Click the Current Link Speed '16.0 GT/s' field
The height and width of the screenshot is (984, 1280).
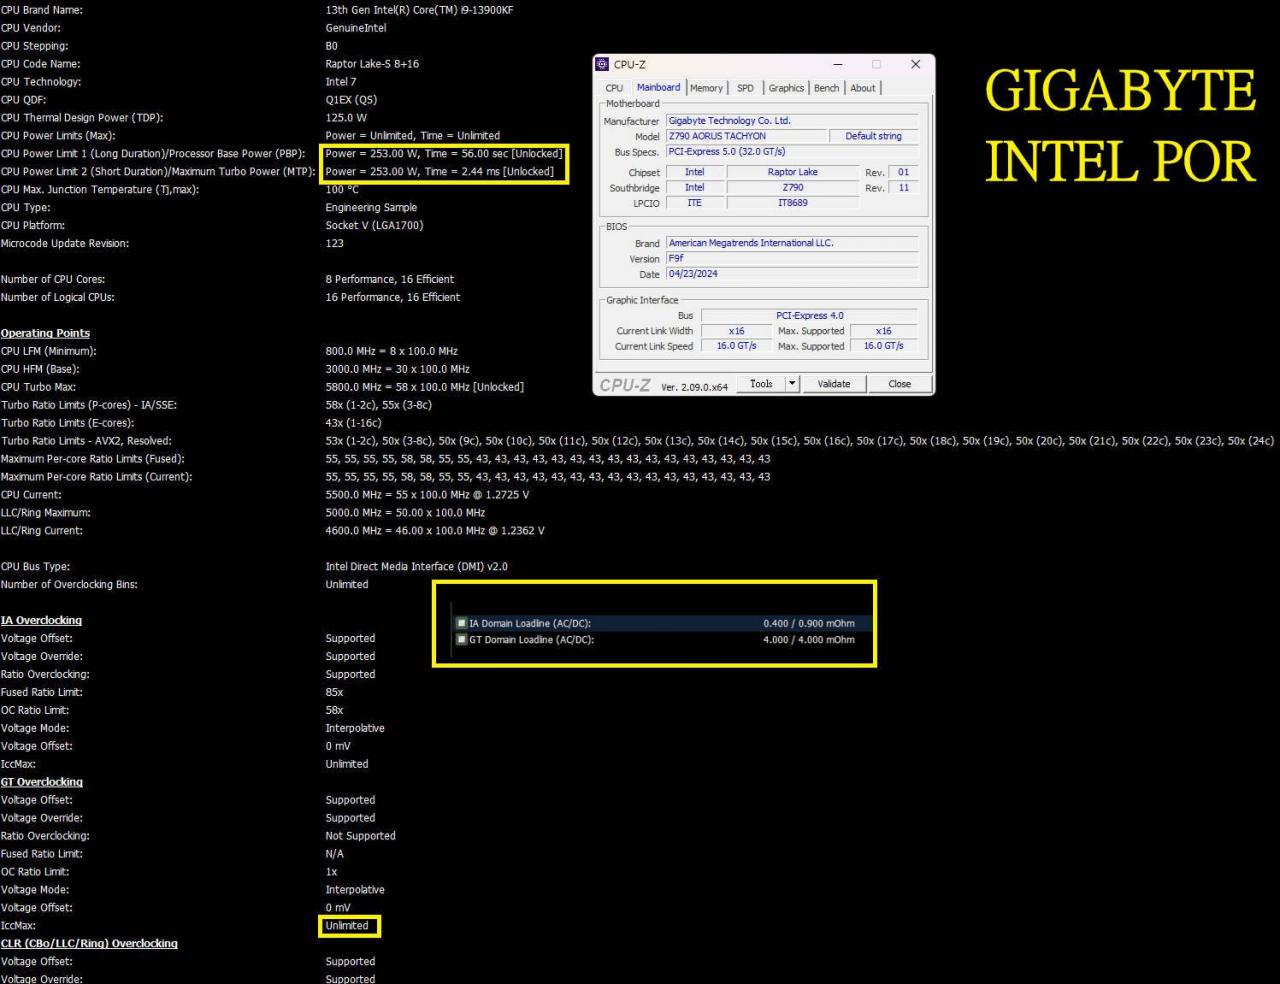737,346
